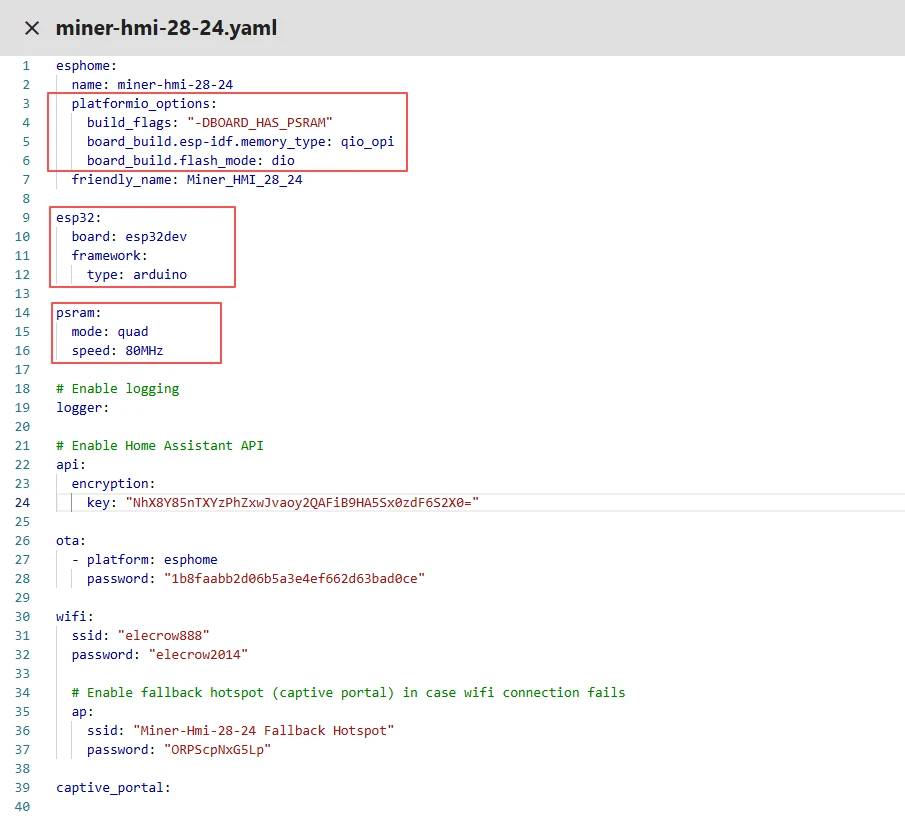Click the wifi password "elecrow2014" value
This screenshot has width=905, height=822.
coord(198,655)
